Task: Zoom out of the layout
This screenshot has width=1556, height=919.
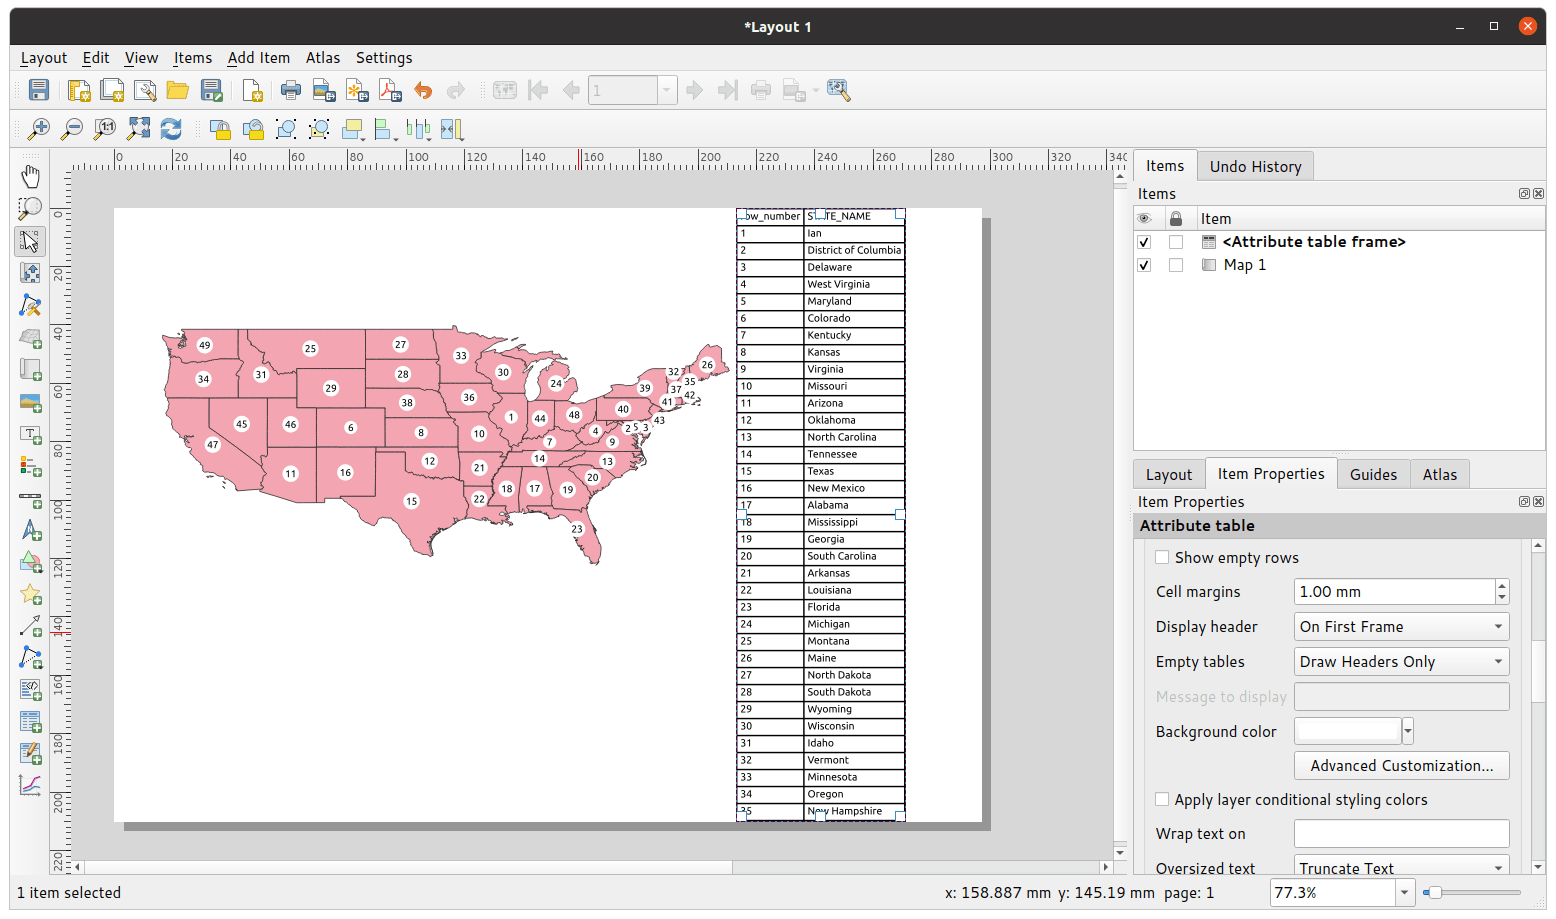Action: click(x=72, y=129)
